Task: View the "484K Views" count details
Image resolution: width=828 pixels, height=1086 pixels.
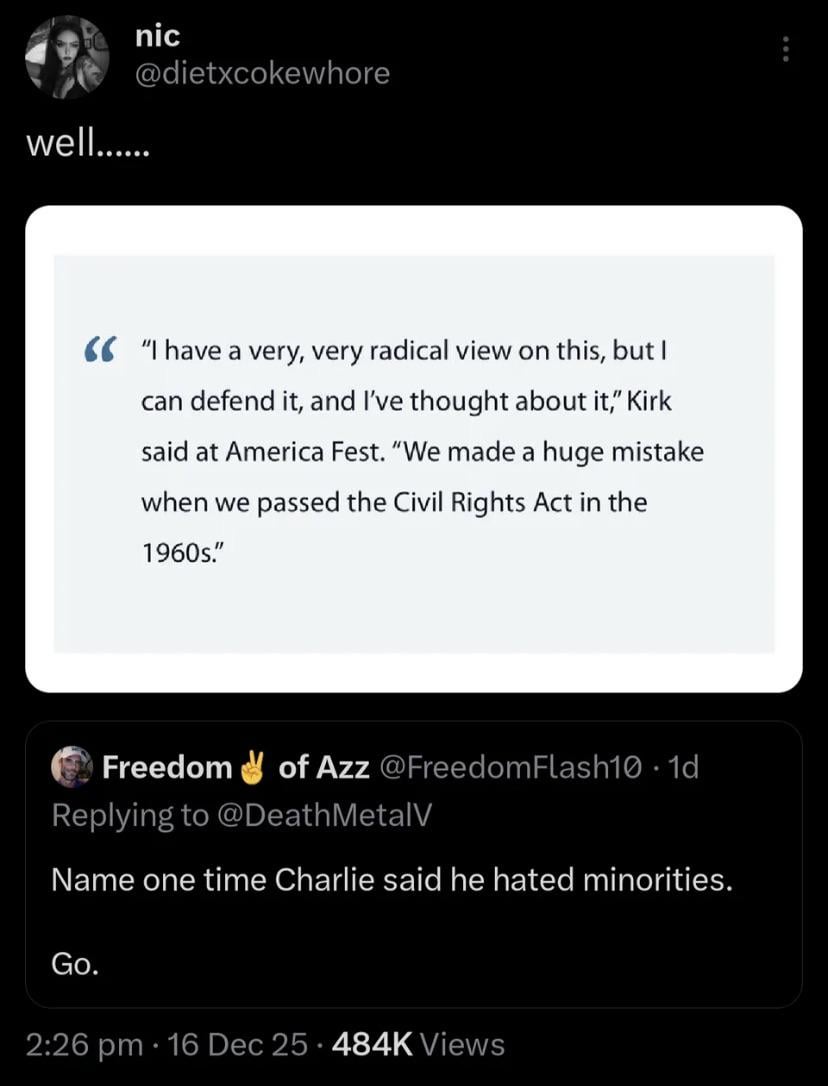Action: (x=415, y=1045)
